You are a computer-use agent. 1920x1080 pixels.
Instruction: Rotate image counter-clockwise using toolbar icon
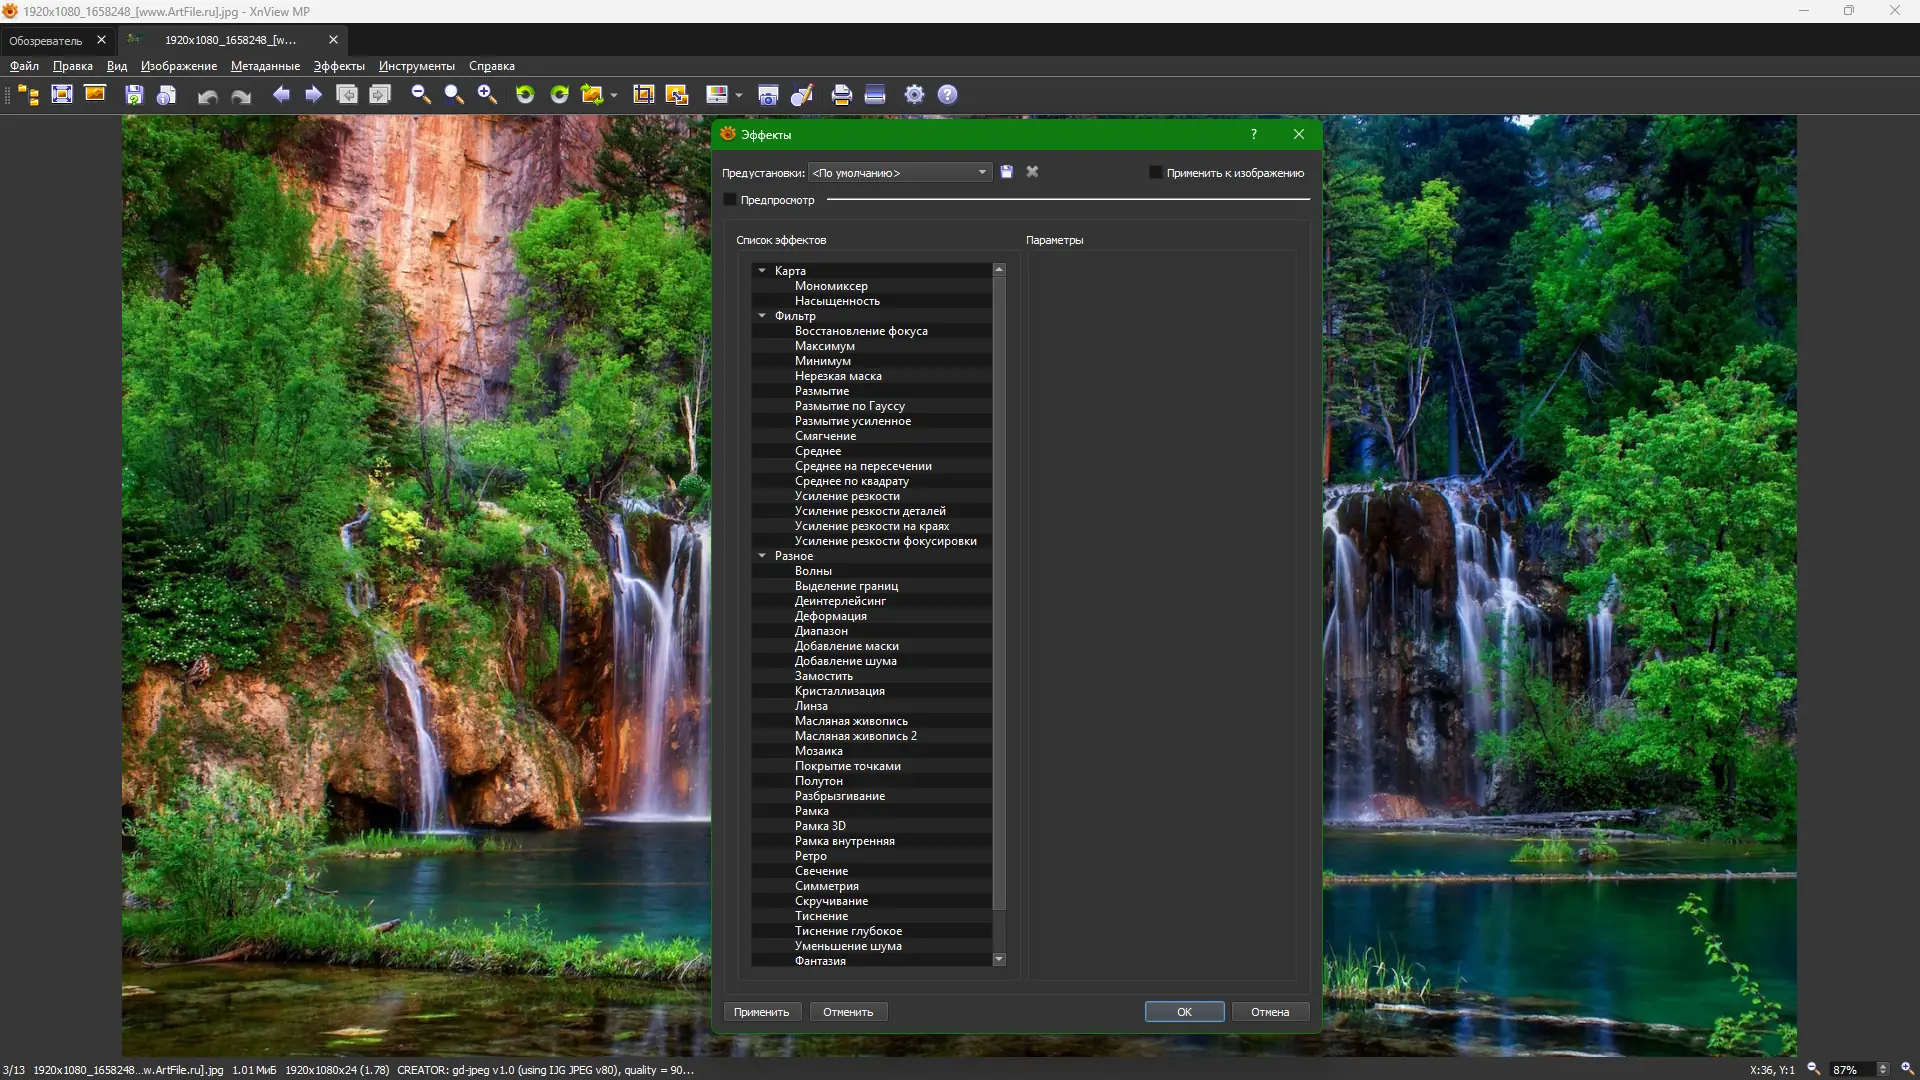coord(525,94)
